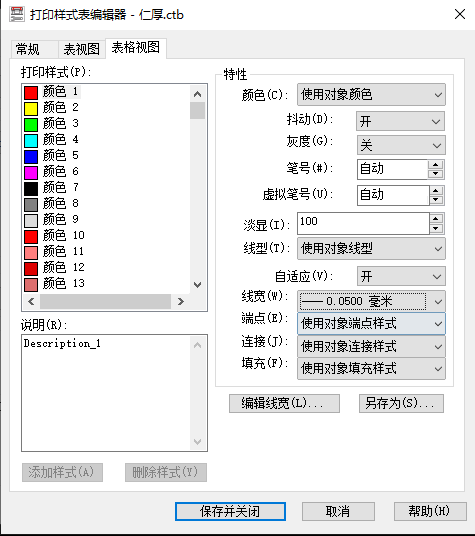Decrease 笔号 with the down spinner
The width and height of the screenshot is (475, 536).
pos(435,174)
